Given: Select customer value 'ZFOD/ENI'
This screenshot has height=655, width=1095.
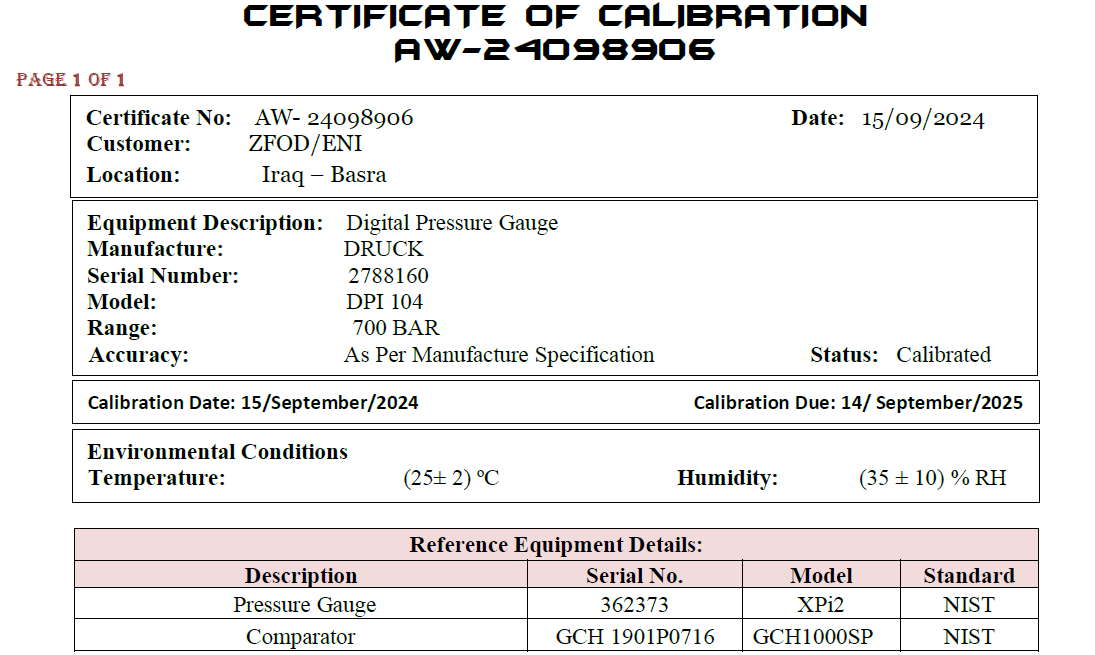Looking at the screenshot, I should 305,144.
